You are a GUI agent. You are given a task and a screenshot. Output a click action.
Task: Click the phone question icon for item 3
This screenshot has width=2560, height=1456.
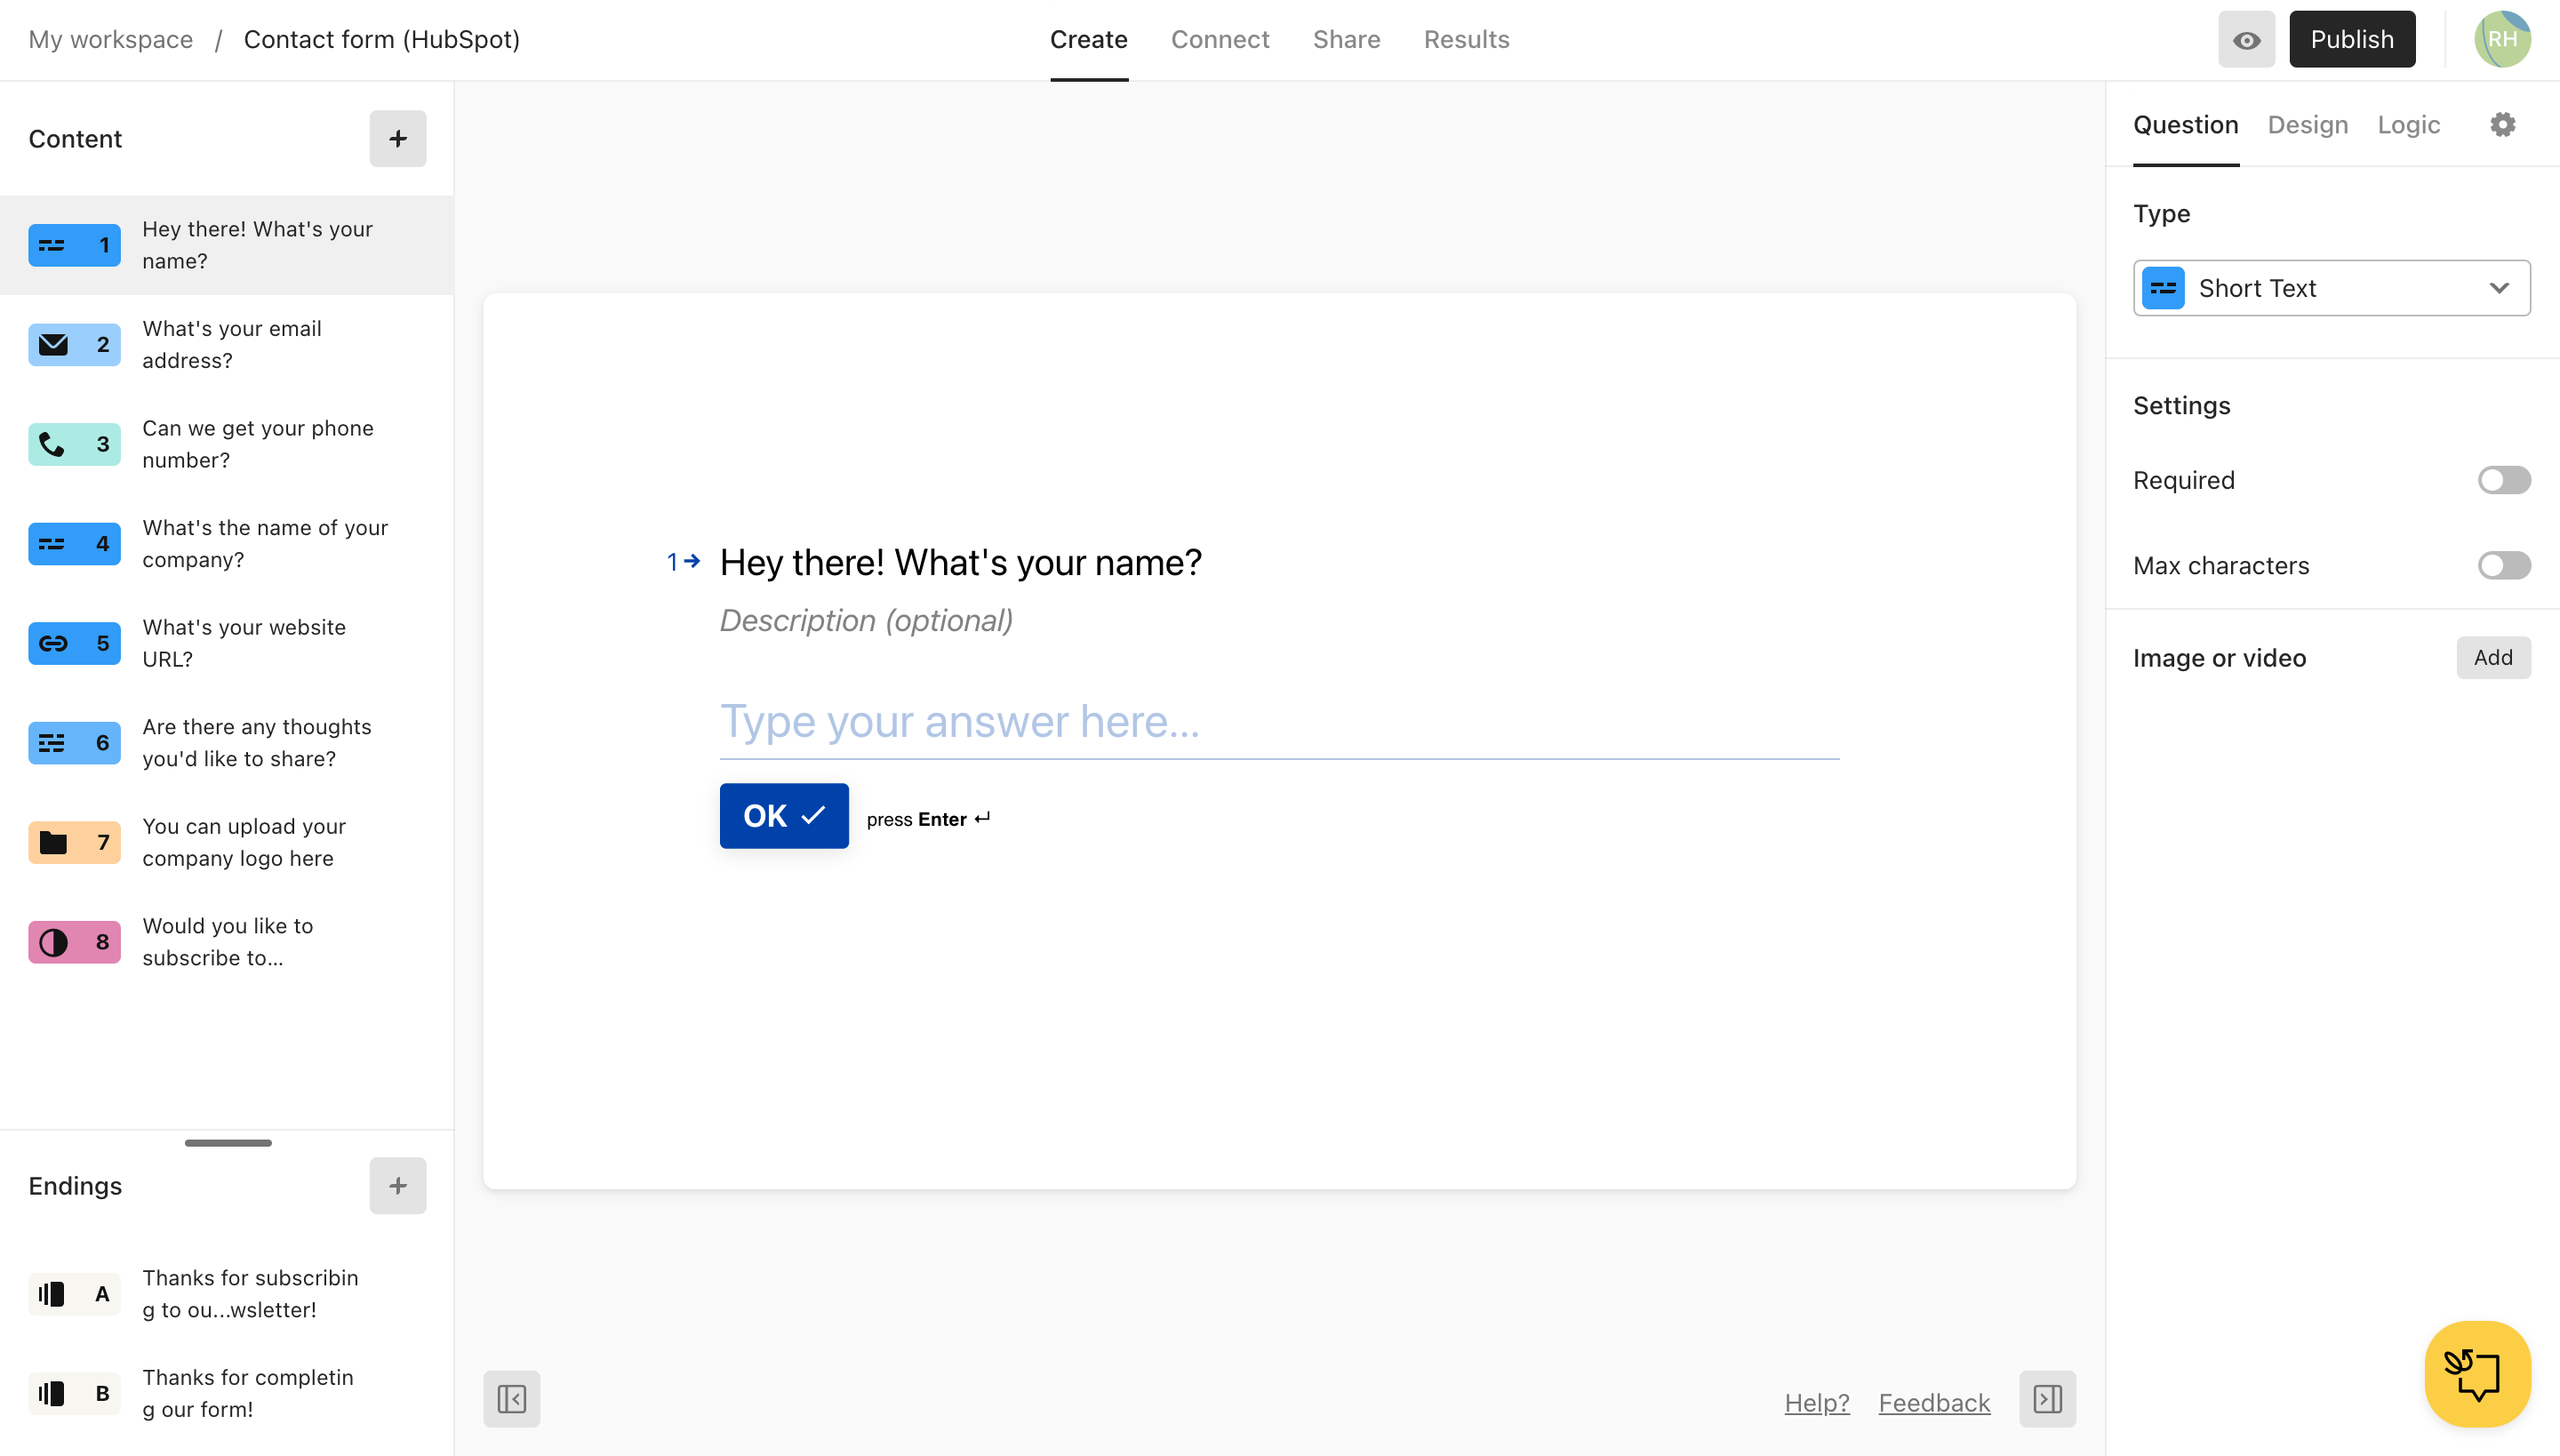(51, 444)
